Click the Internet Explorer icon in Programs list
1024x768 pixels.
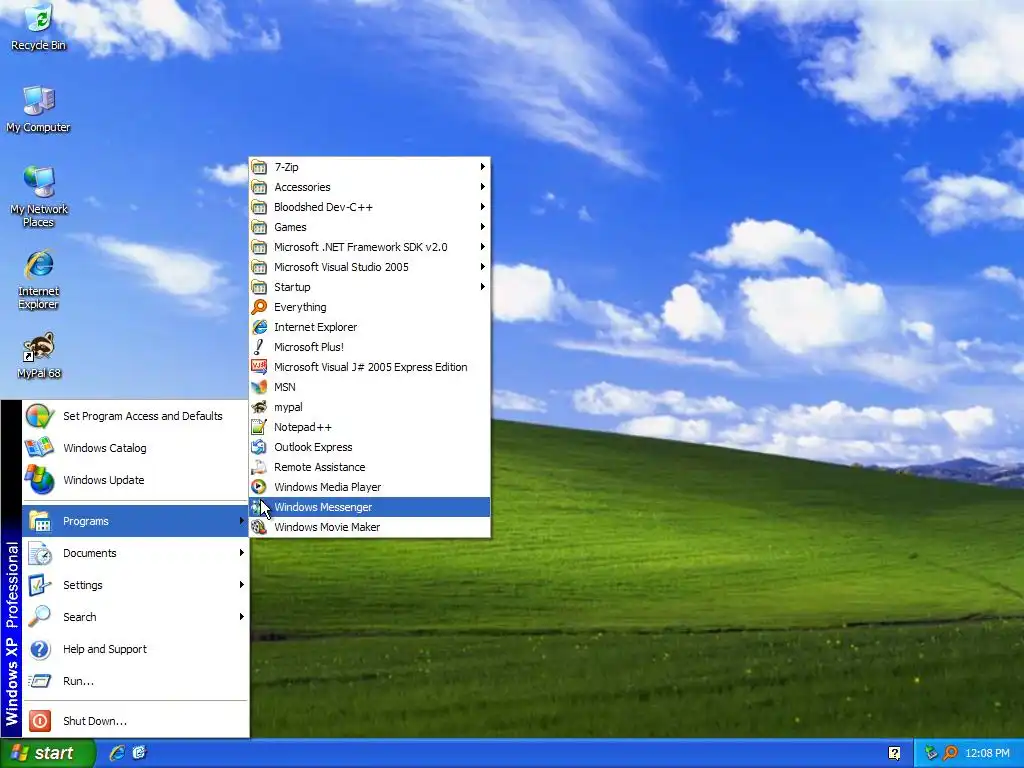[259, 327]
